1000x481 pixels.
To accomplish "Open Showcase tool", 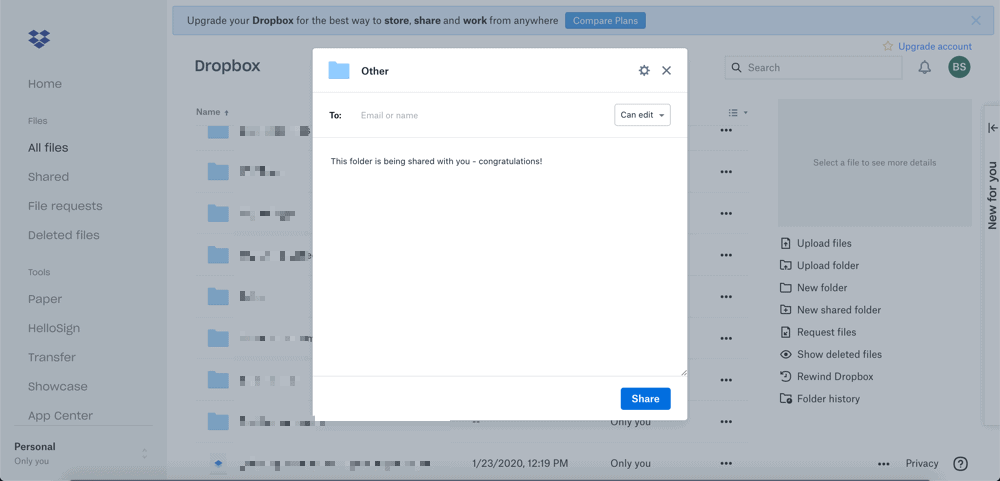I will pyautogui.click(x=57, y=387).
